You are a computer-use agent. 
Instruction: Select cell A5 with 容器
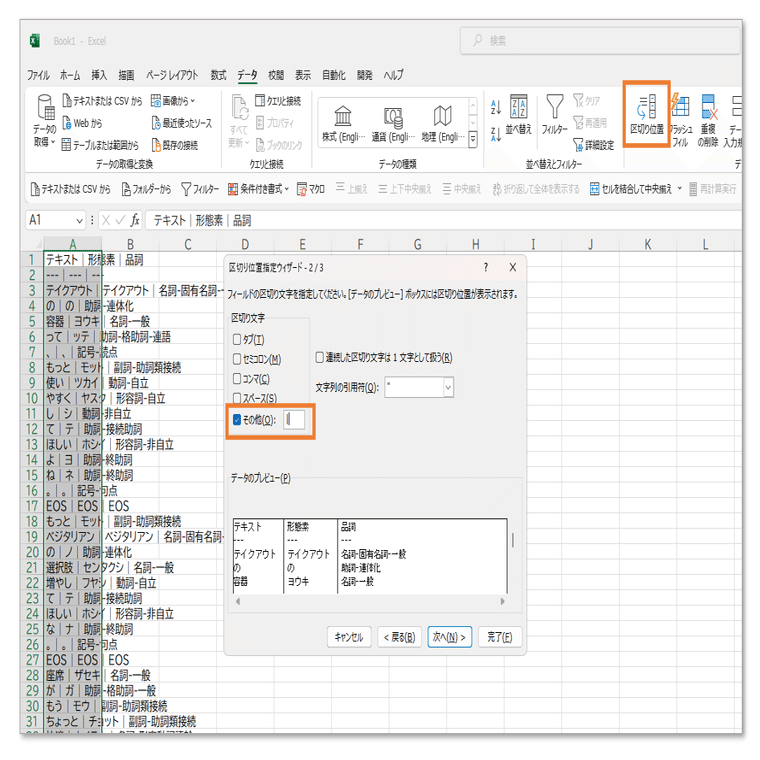tap(73, 321)
